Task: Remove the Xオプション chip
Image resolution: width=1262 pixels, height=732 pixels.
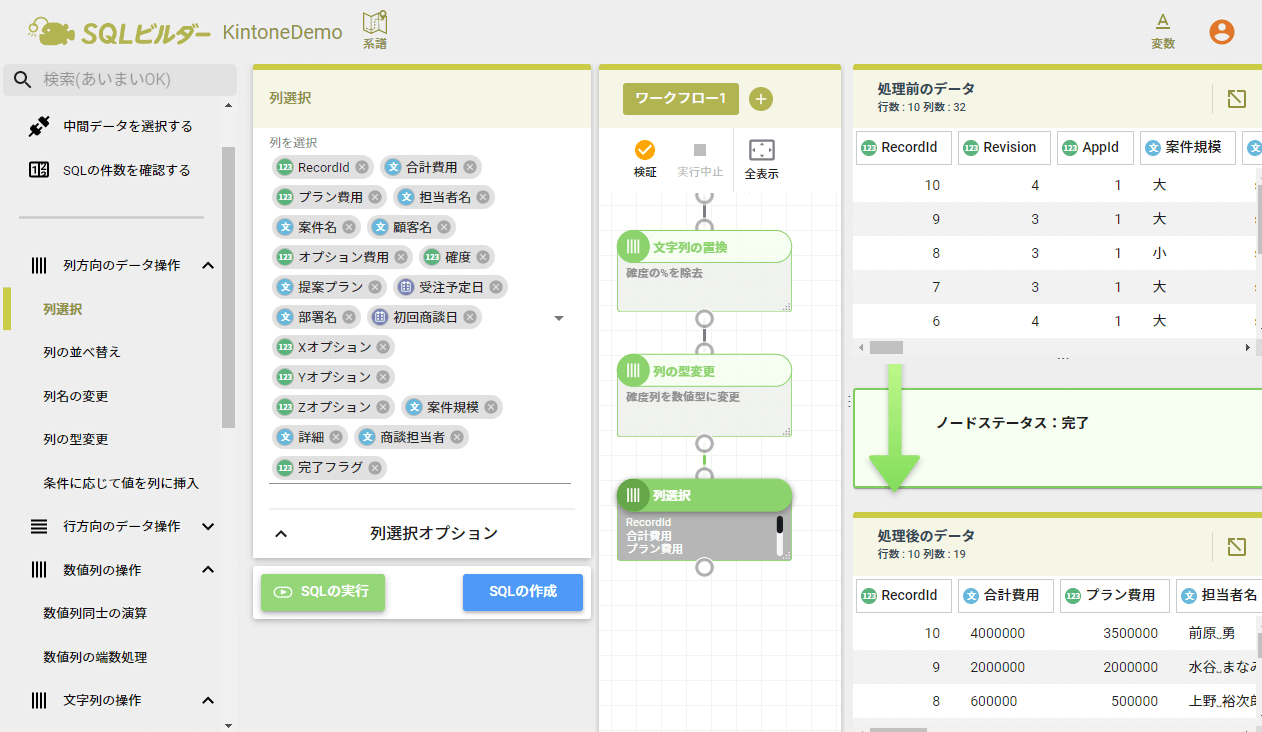Action: 383,347
